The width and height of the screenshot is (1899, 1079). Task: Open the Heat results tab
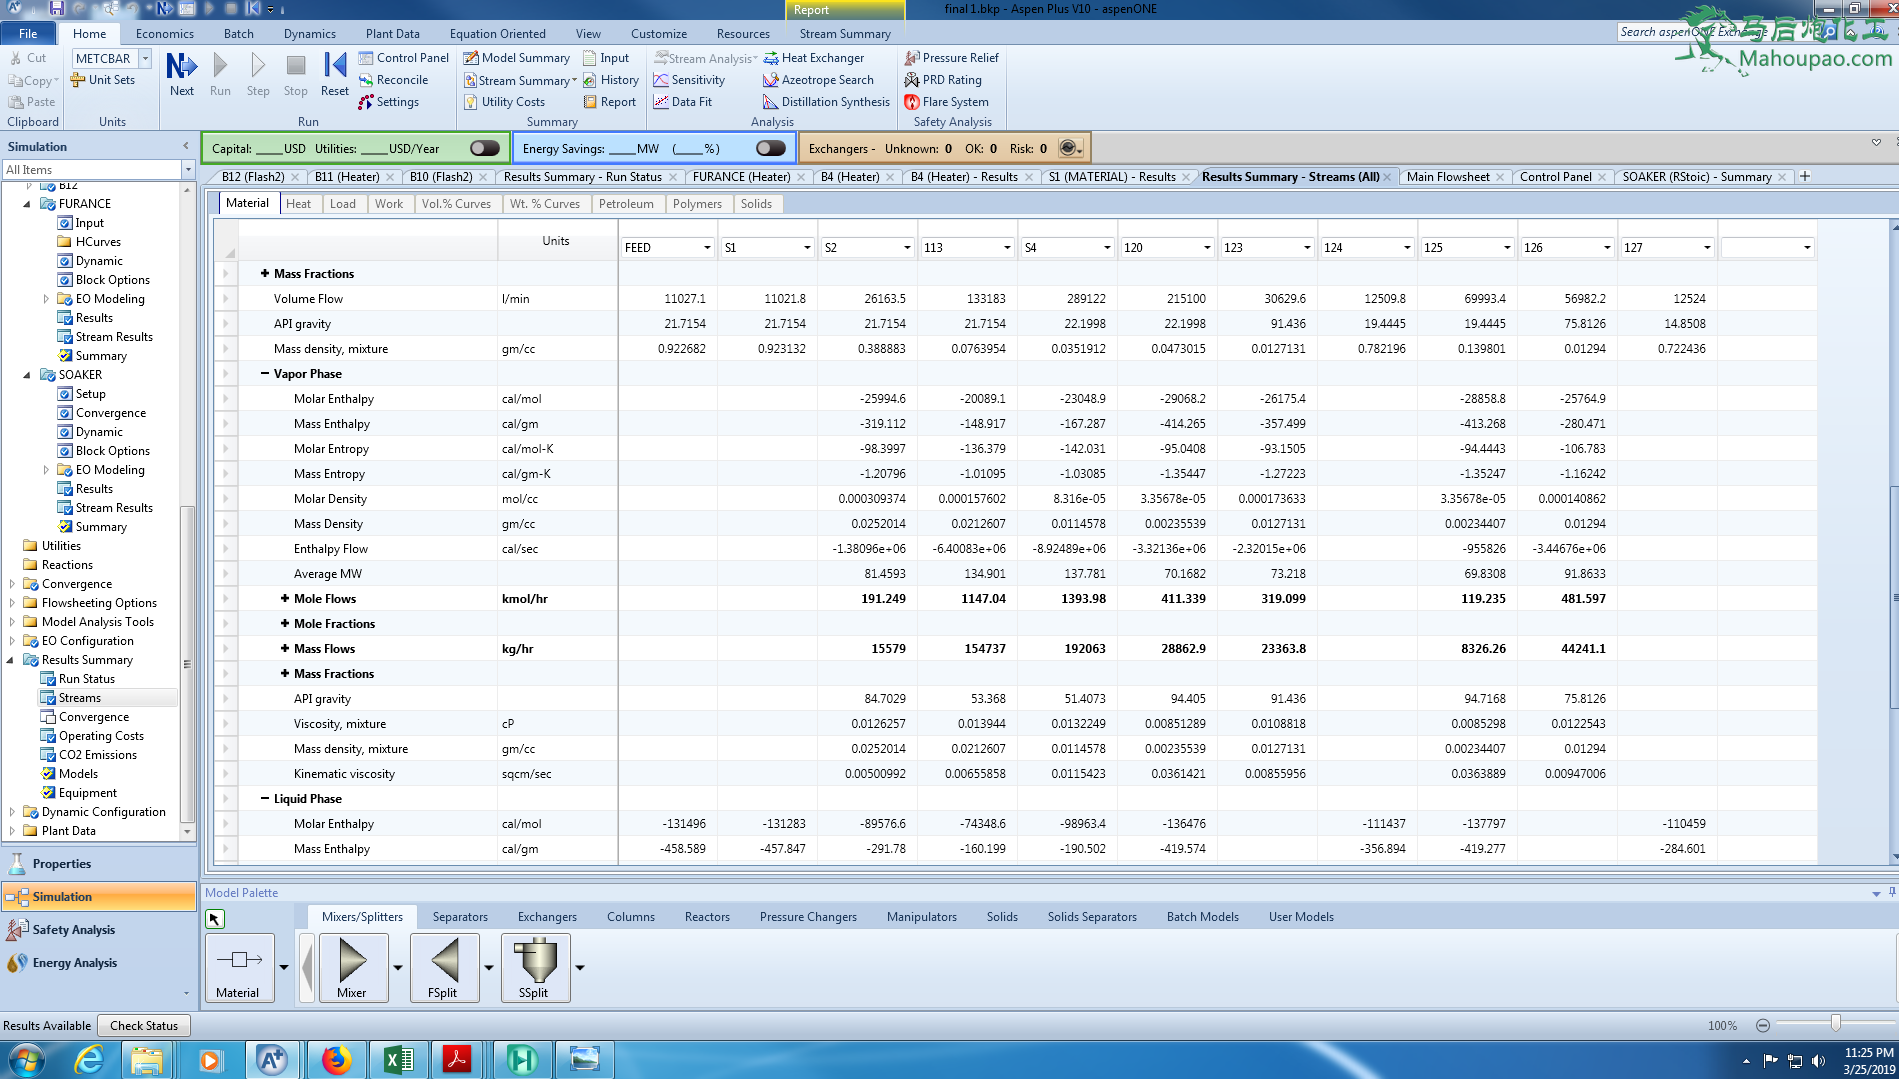pyautogui.click(x=298, y=204)
